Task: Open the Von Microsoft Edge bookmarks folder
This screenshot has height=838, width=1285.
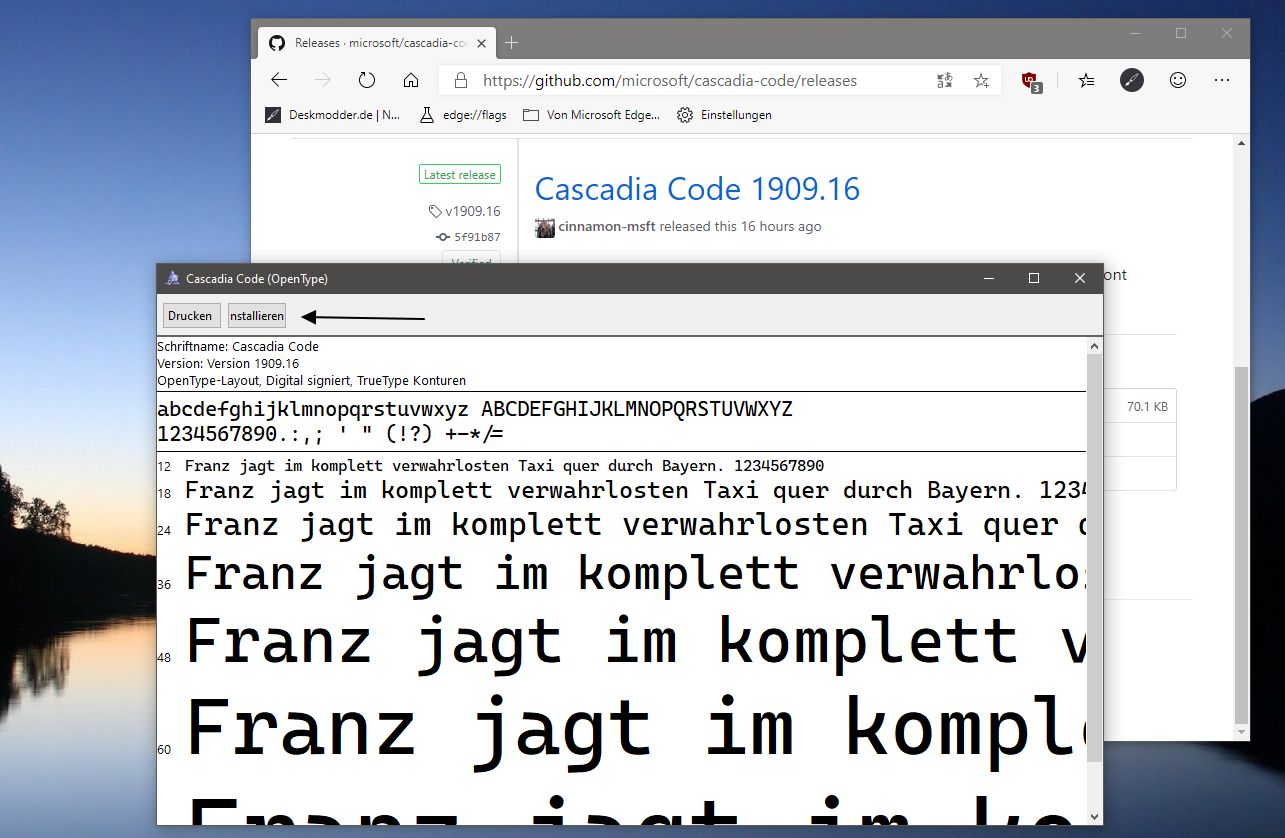Action: click(x=591, y=115)
